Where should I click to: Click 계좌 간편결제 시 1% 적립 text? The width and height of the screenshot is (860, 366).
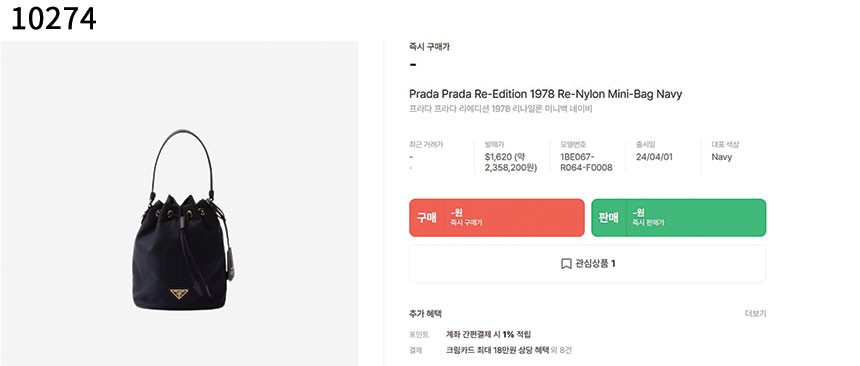tap(489, 334)
